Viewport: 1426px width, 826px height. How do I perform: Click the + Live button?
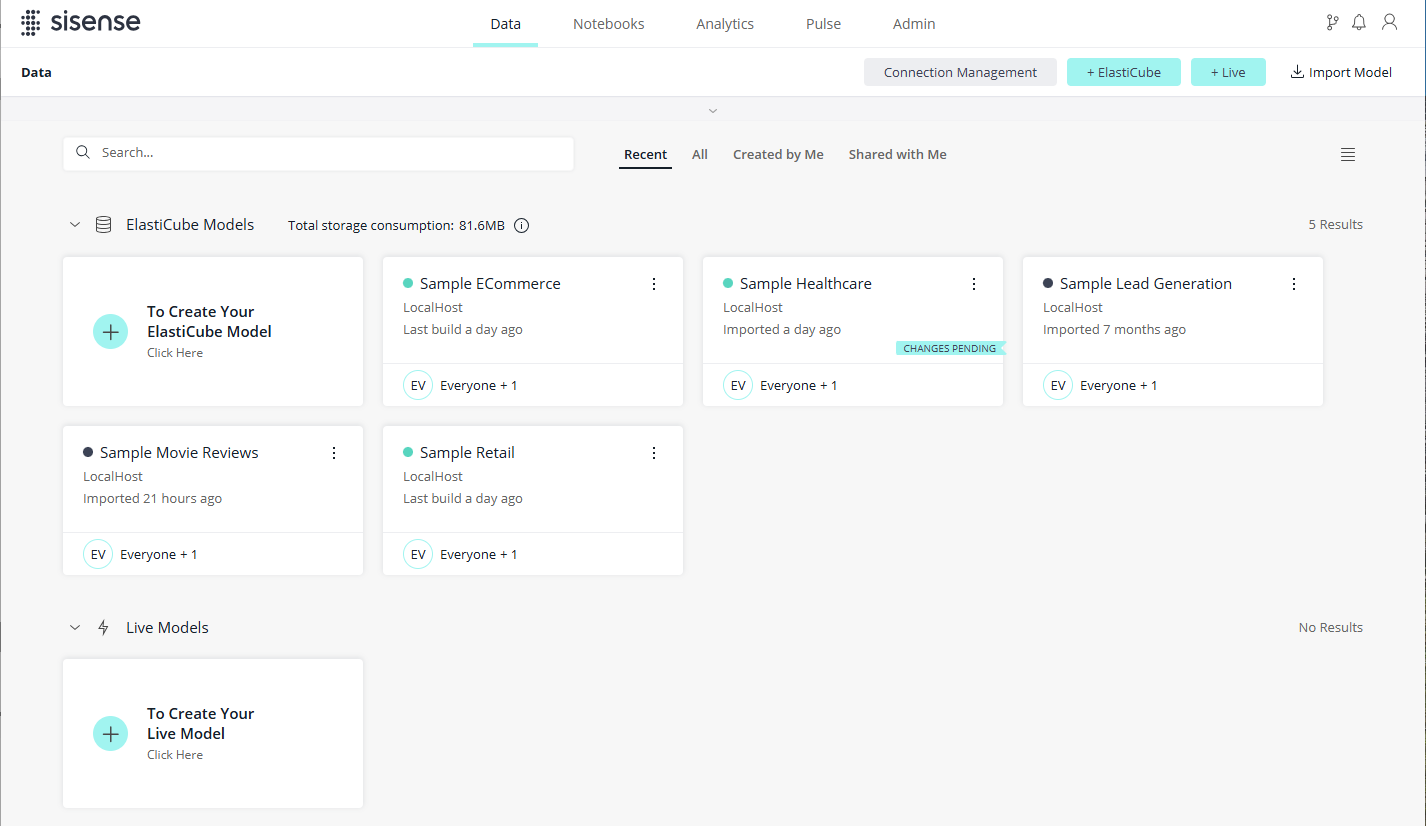tap(1228, 72)
